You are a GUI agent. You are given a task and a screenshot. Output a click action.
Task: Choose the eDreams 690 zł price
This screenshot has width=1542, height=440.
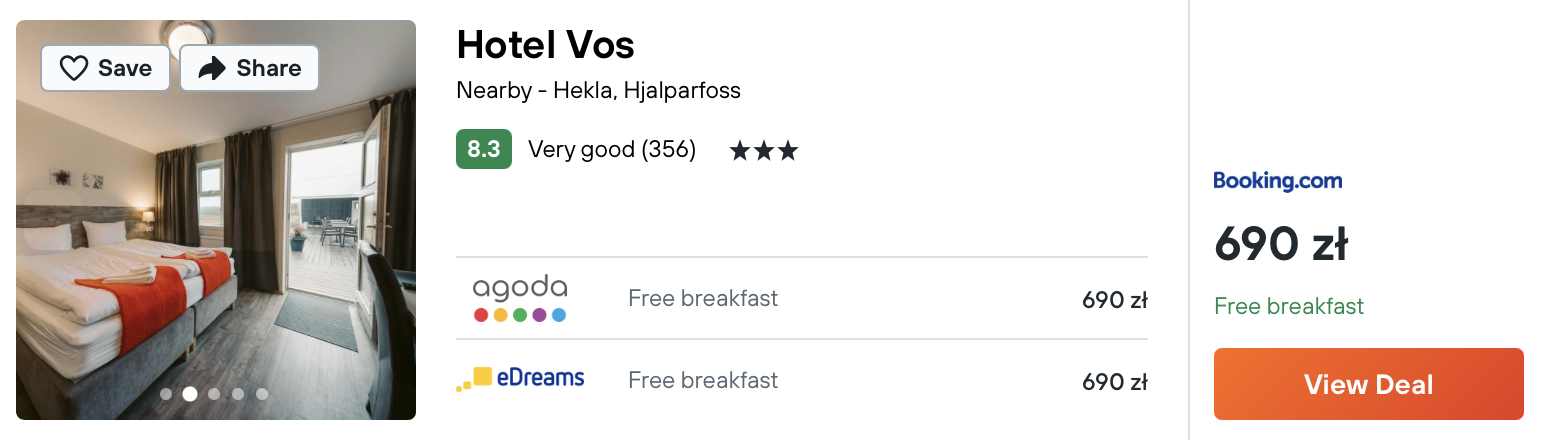click(x=1114, y=381)
